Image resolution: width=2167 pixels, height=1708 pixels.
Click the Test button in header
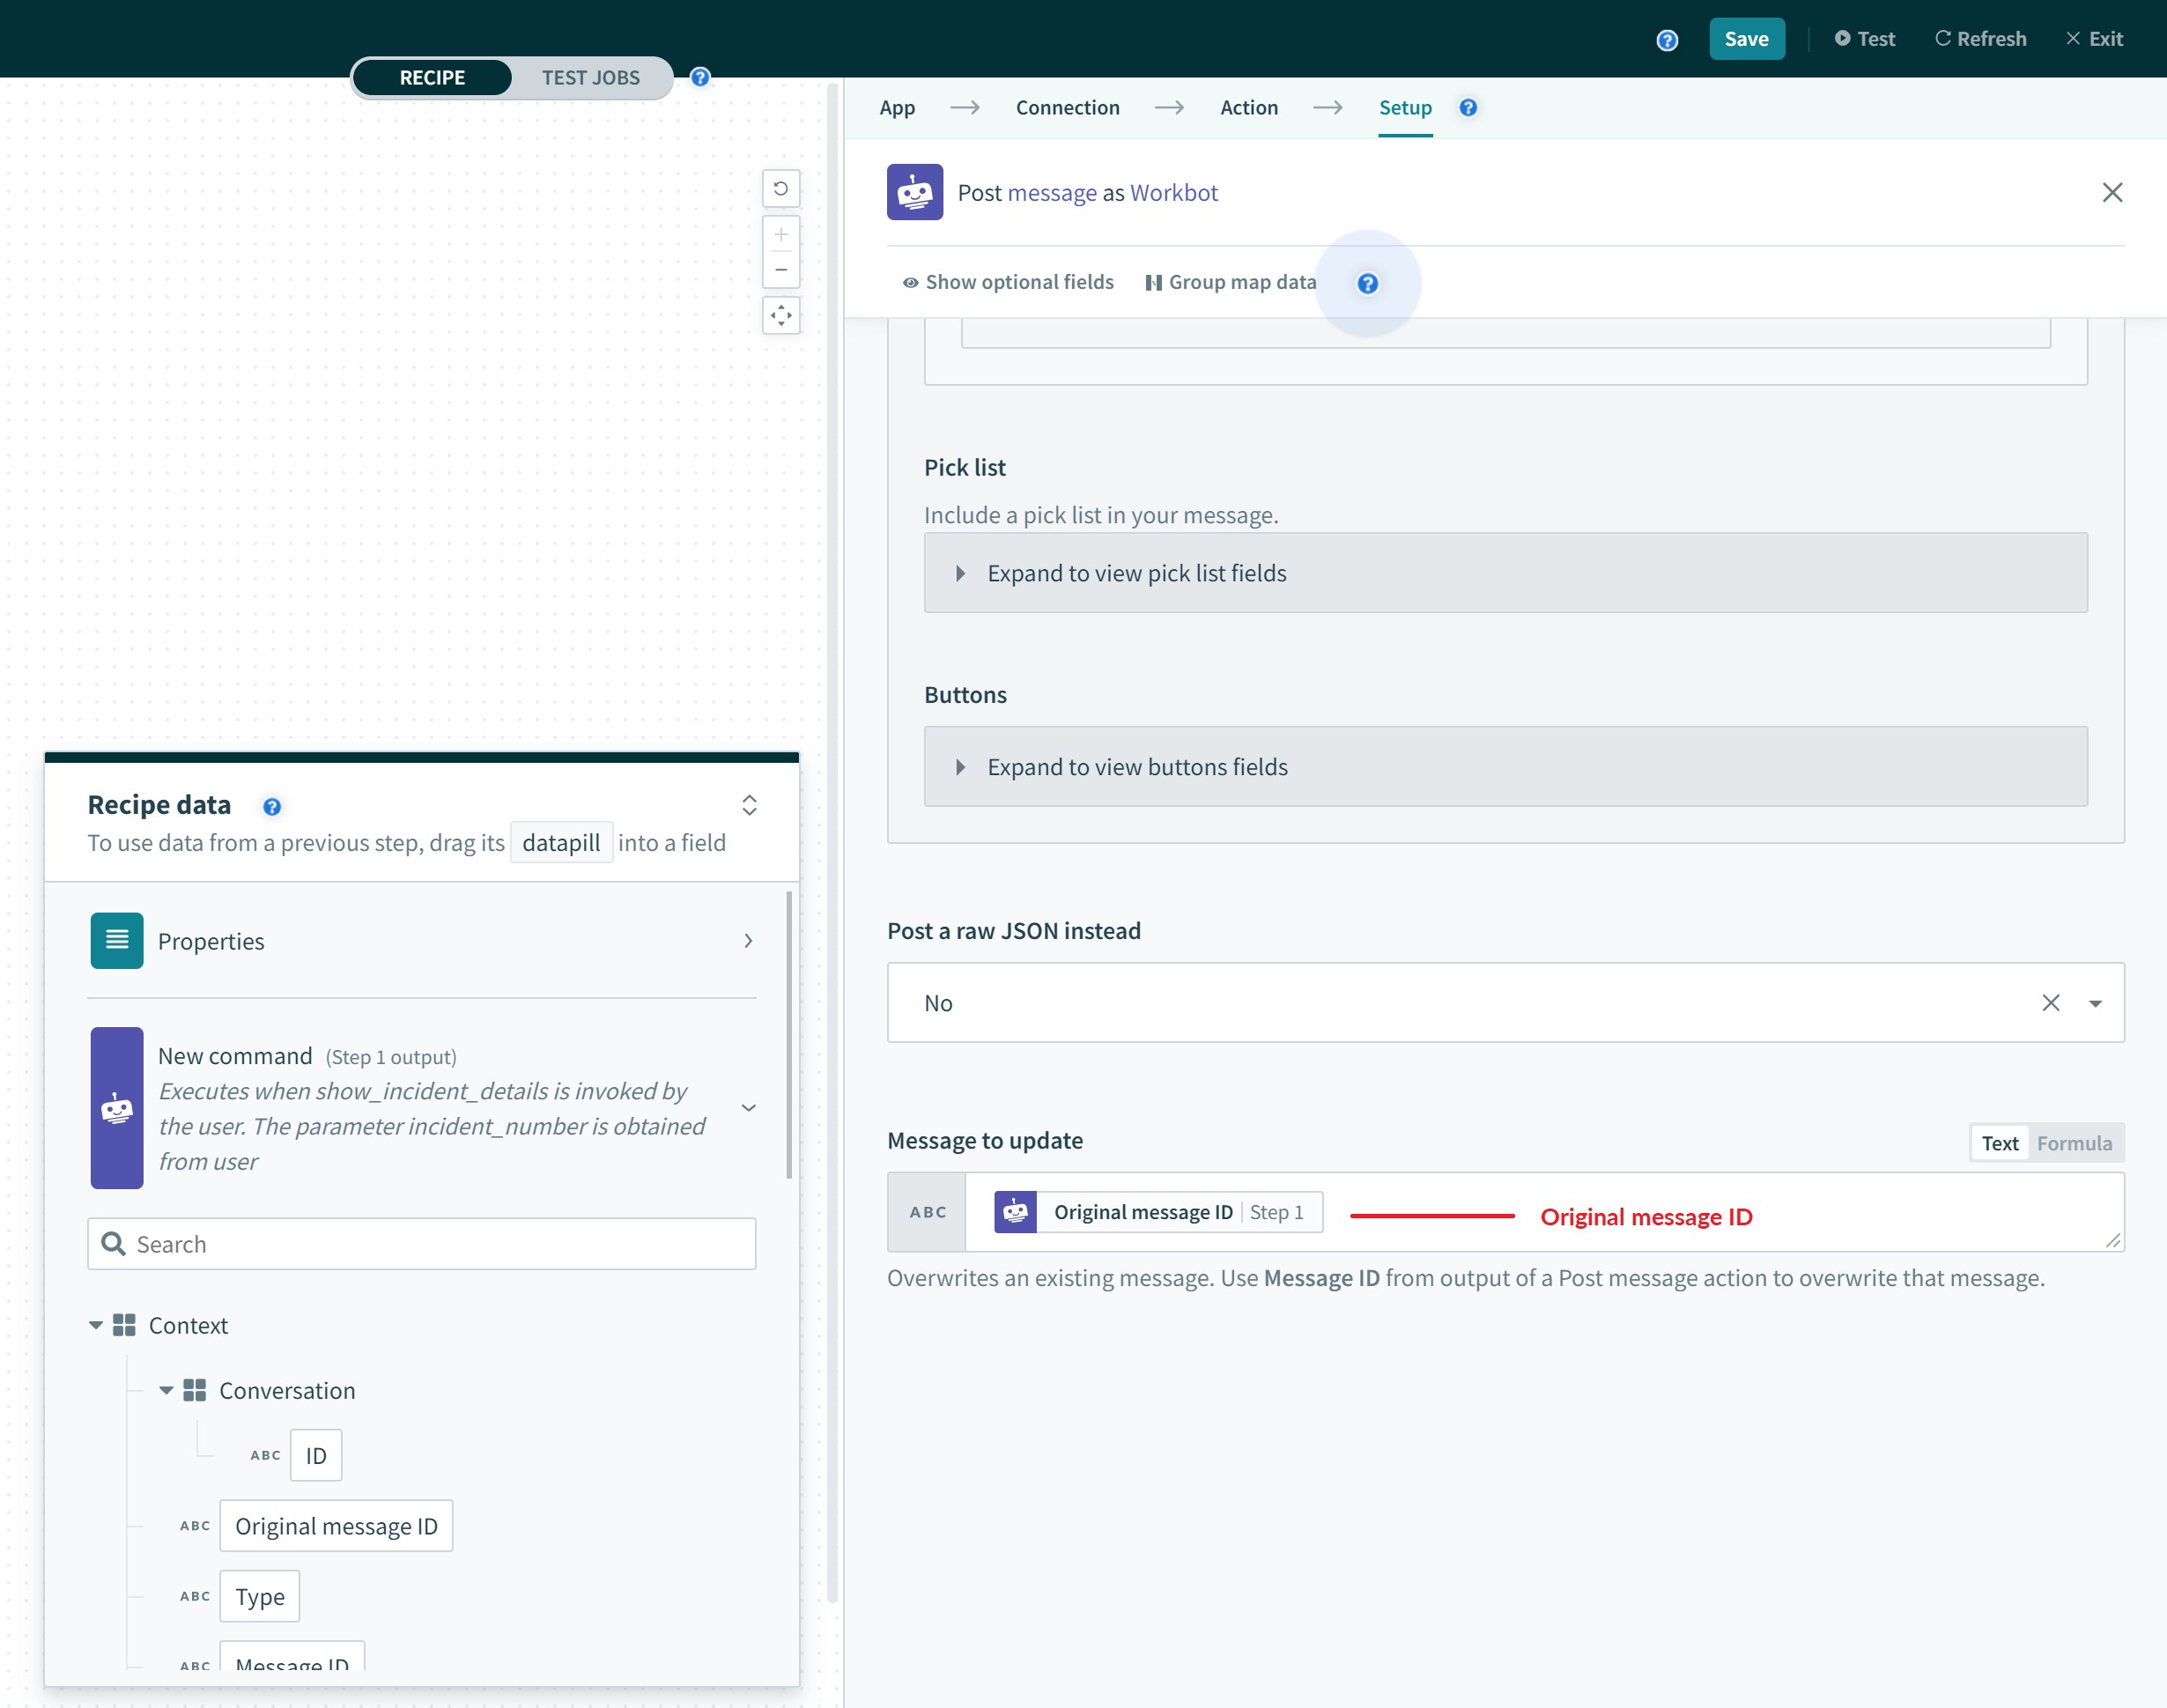coord(1864,39)
